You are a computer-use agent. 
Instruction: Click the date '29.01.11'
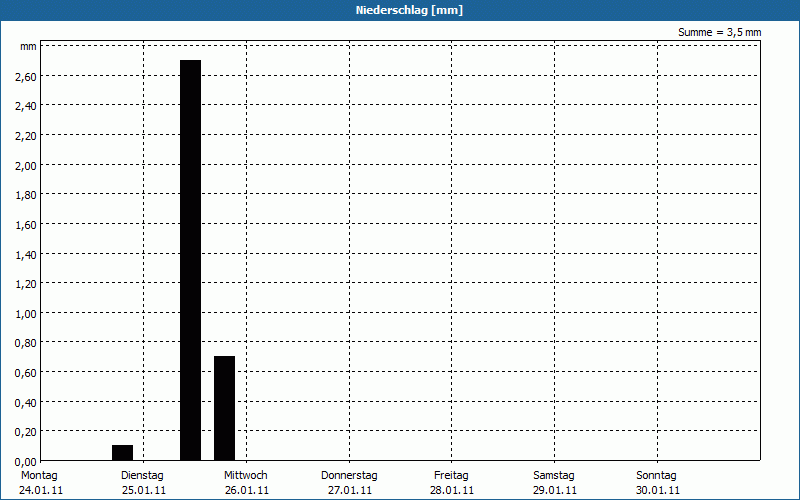[555, 490]
